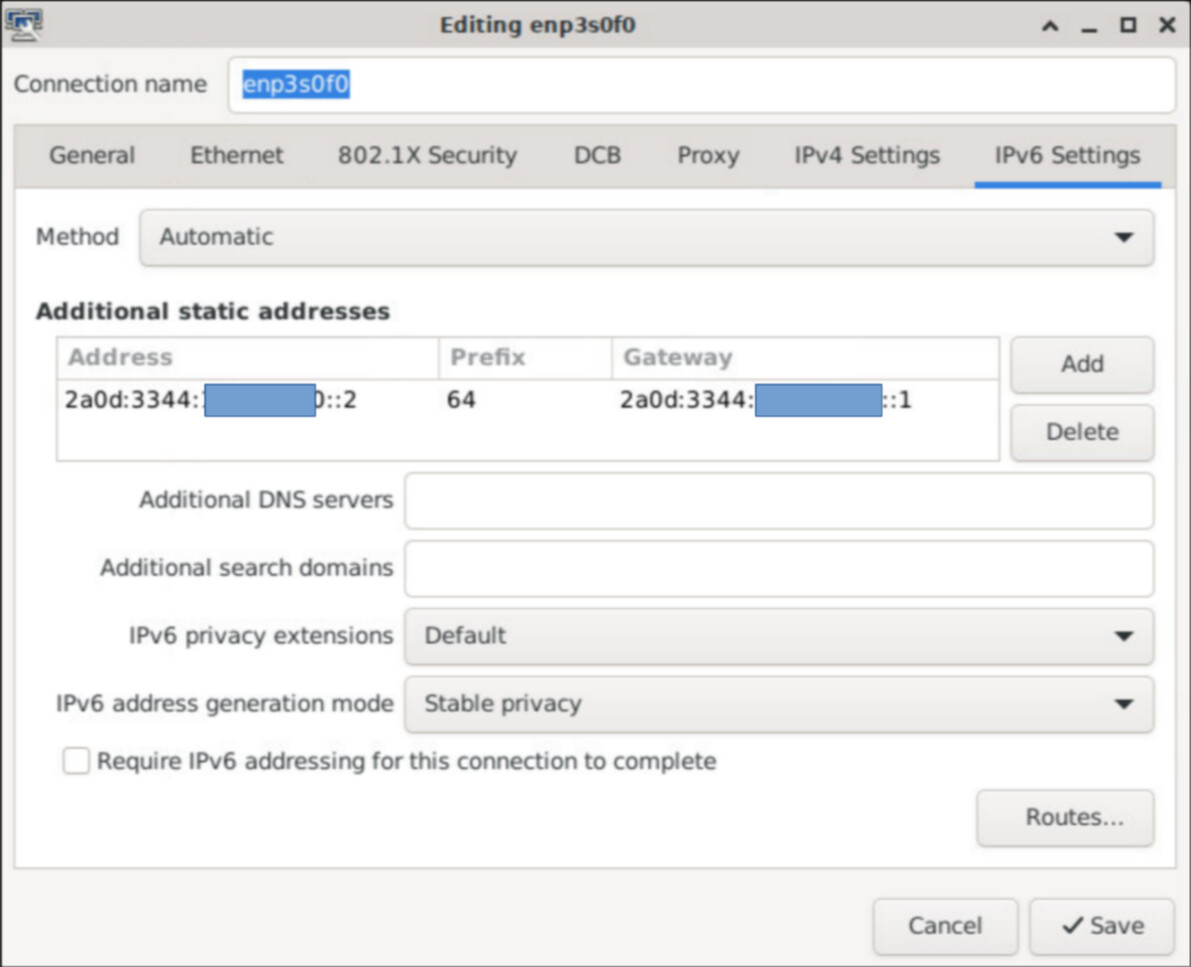The image size is (1191, 967).
Task: View the General tab
Action: (x=92, y=156)
